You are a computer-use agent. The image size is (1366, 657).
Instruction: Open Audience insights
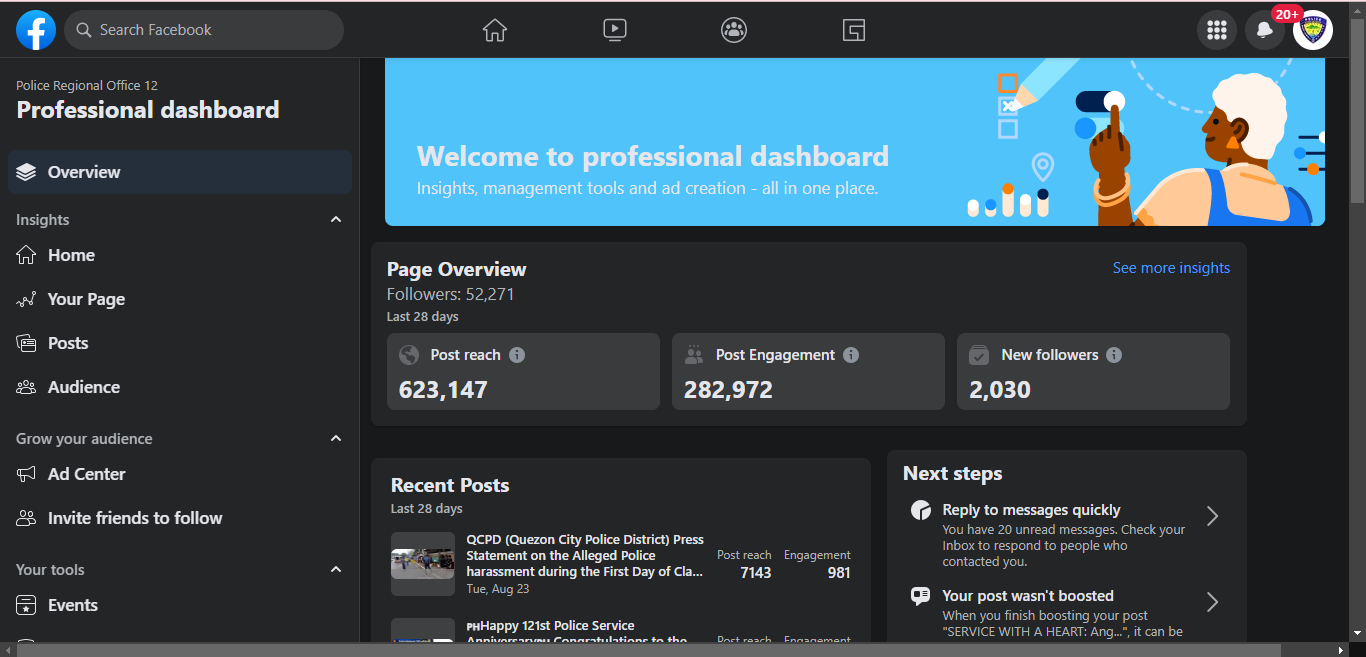(180, 387)
